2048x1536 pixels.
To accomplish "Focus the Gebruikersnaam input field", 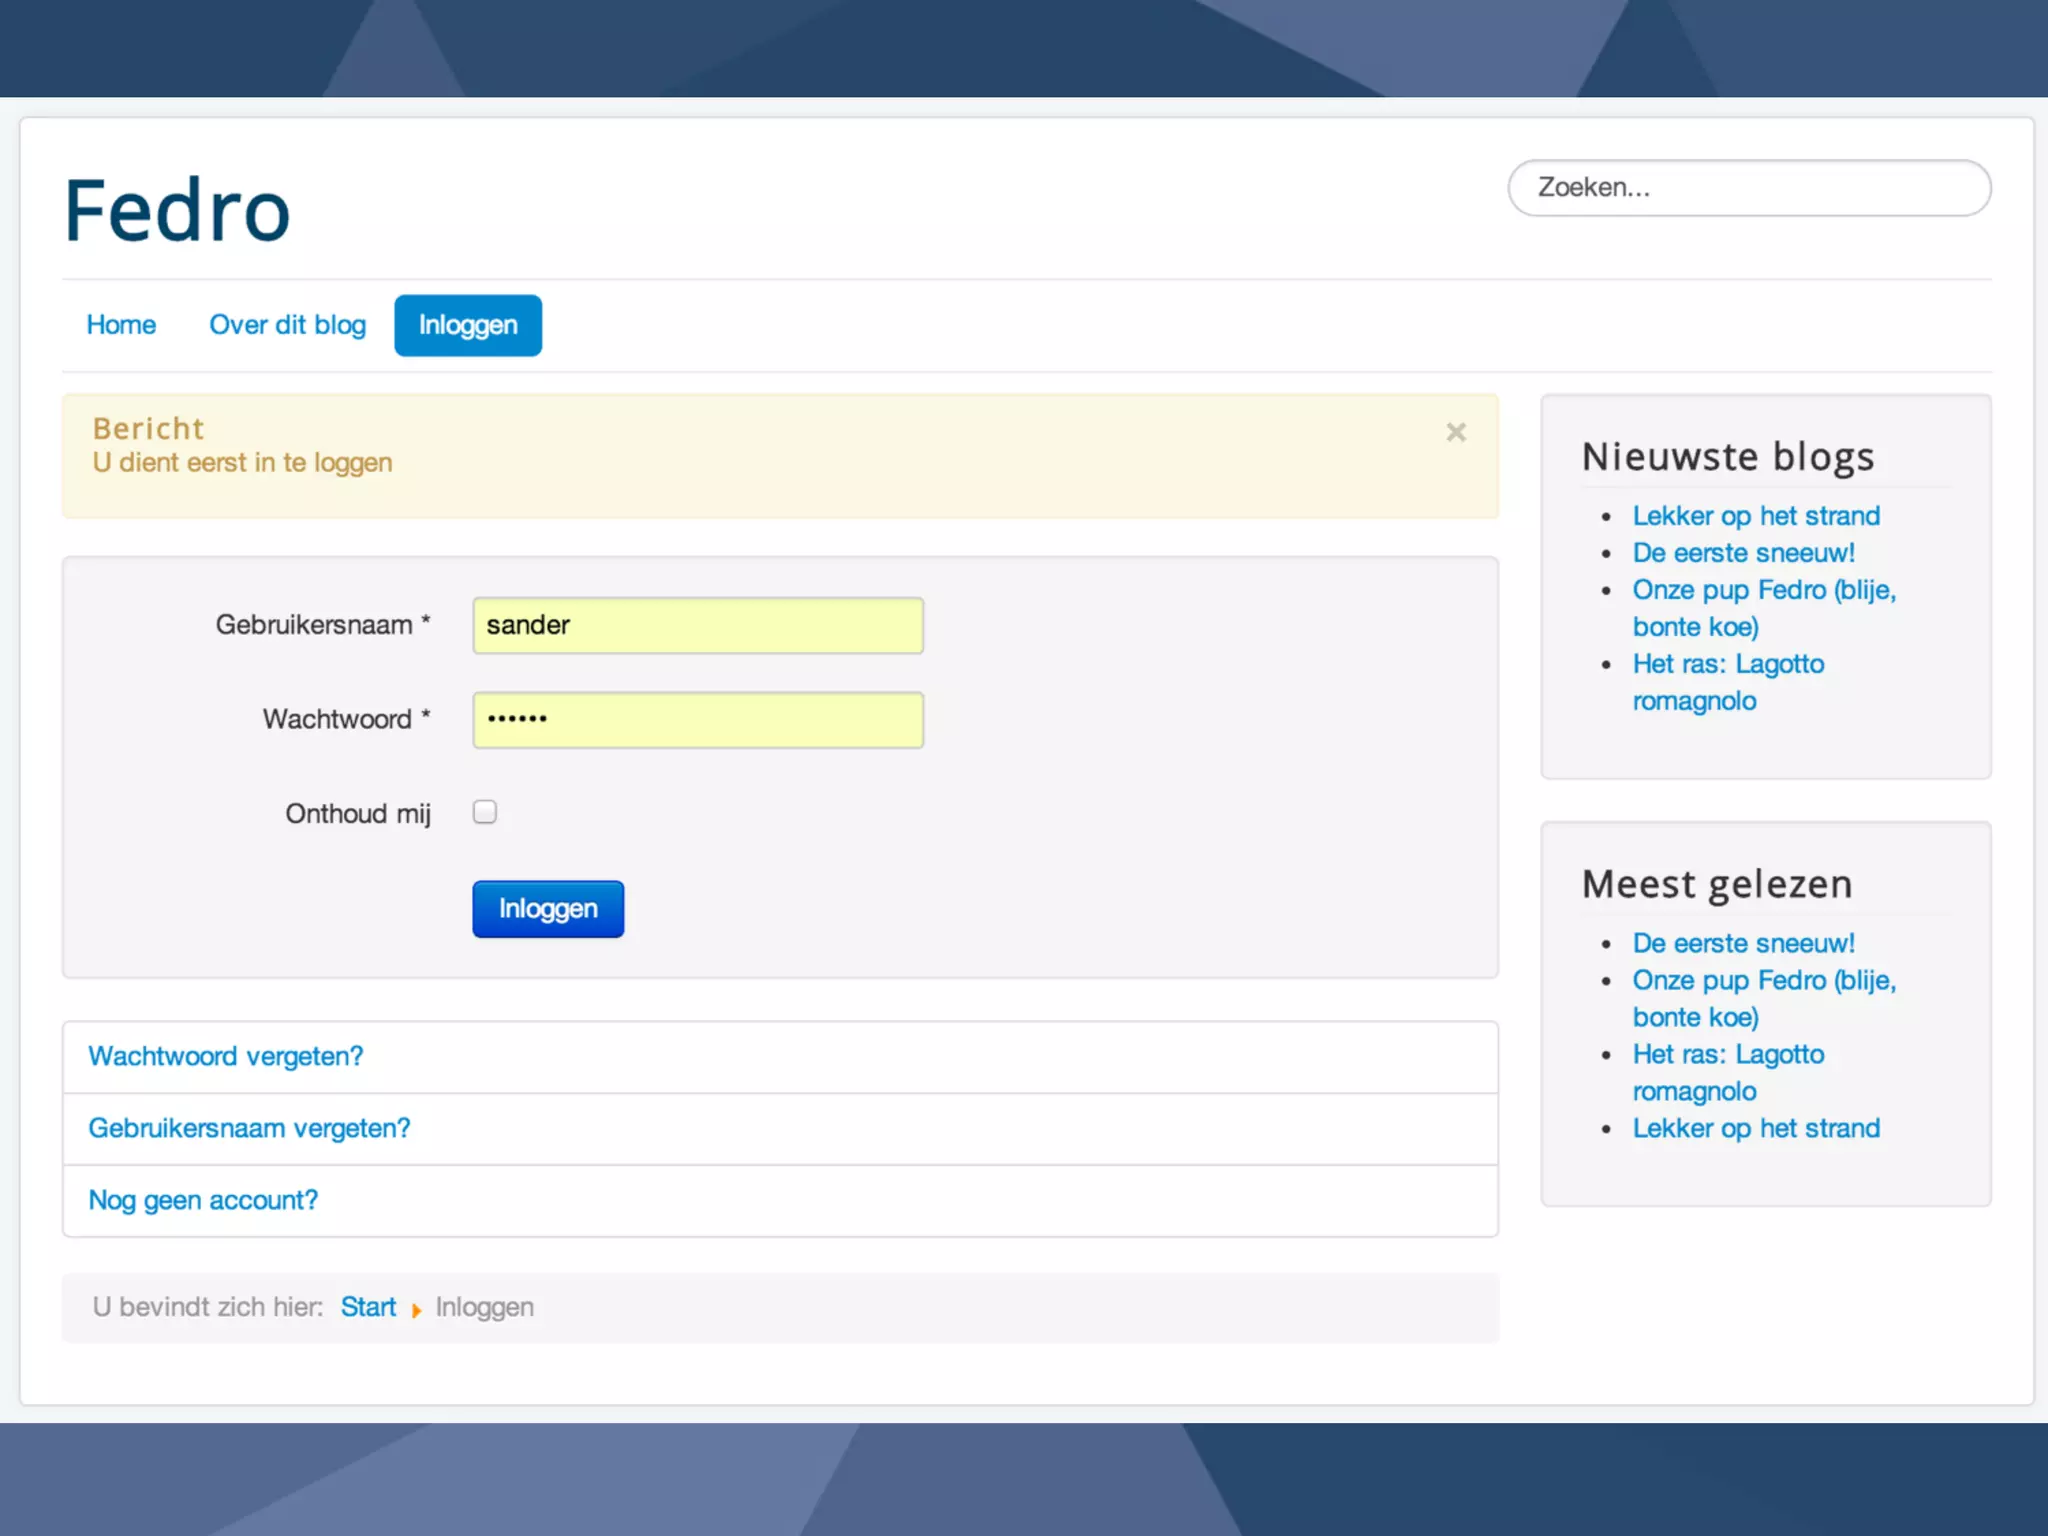I will point(697,625).
